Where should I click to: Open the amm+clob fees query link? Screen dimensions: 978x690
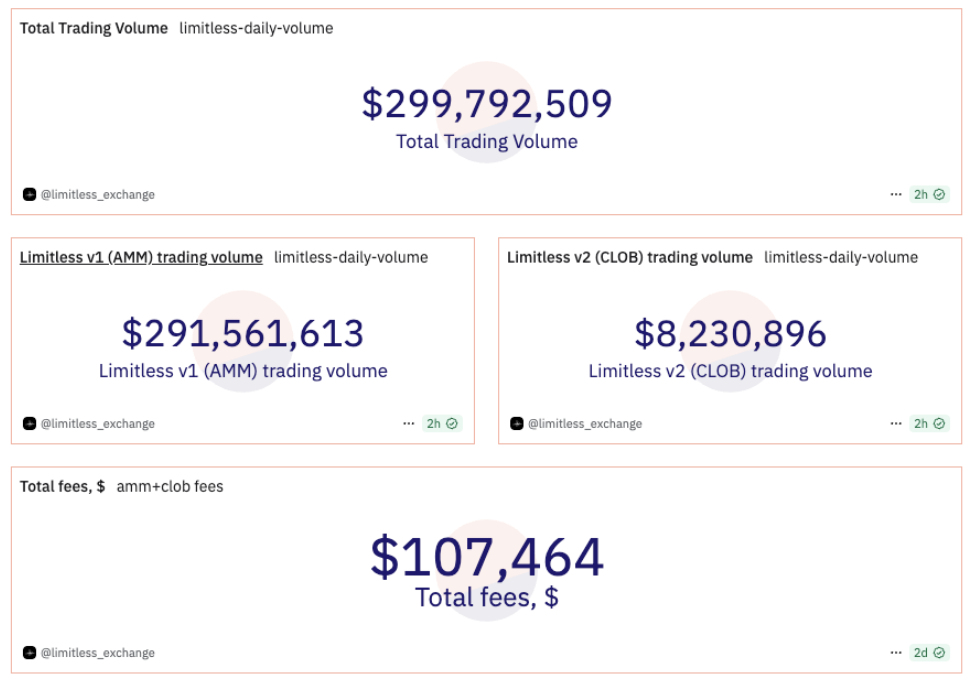pos(170,487)
